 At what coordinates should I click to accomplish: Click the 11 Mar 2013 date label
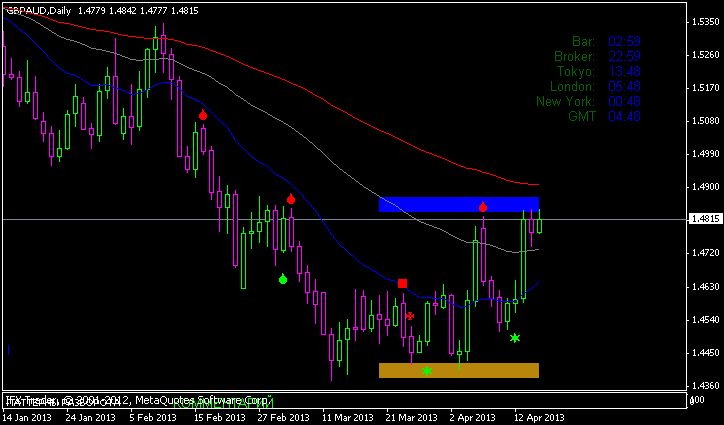click(x=348, y=418)
